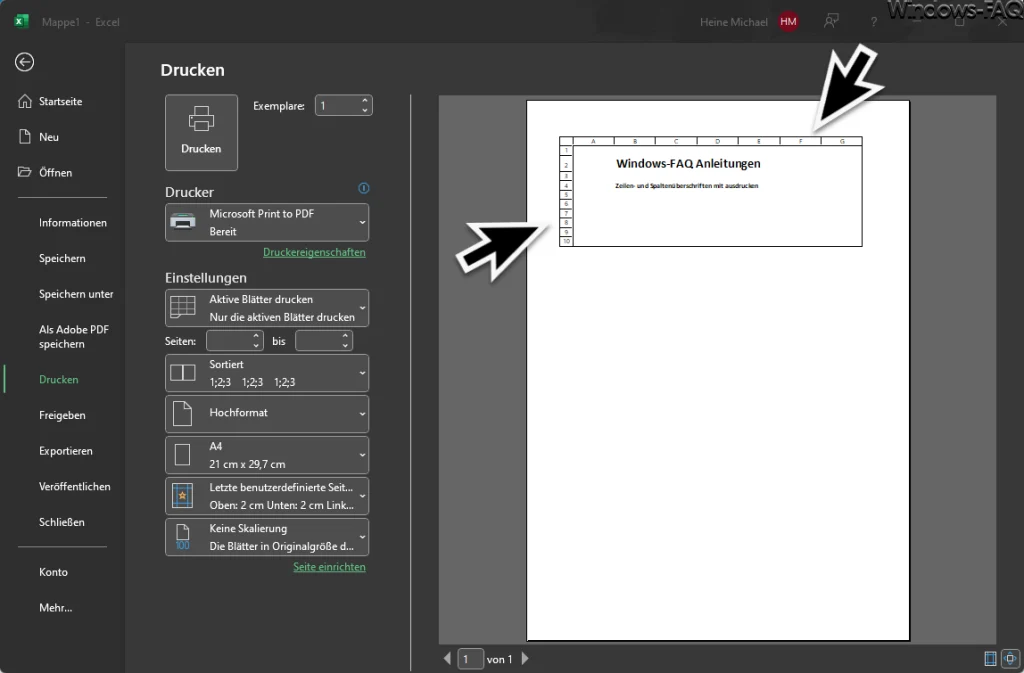Increase the 'bis' end page value

pos(345,336)
